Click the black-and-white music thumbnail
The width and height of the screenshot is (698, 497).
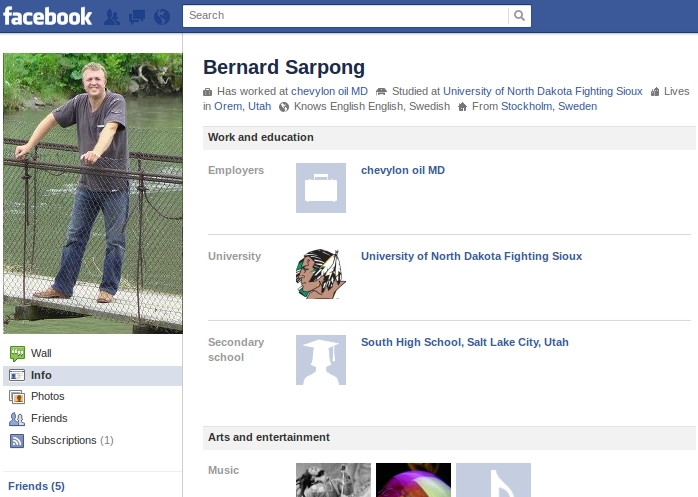[x=333, y=480]
